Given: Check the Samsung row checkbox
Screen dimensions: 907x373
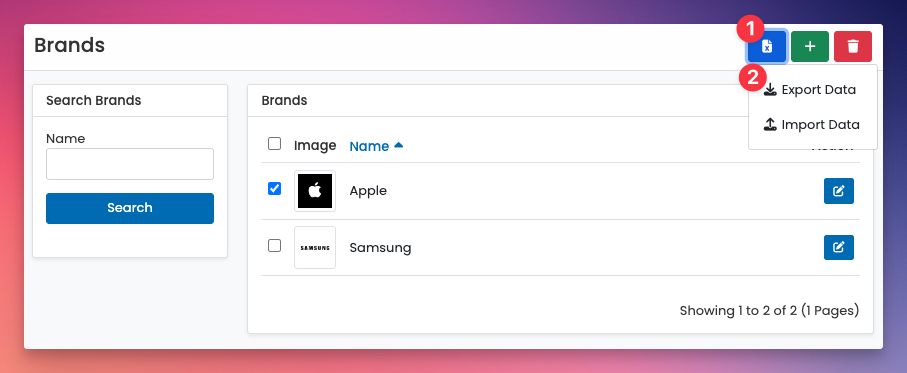Looking at the screenshot, I should click(x=275, y=246).
